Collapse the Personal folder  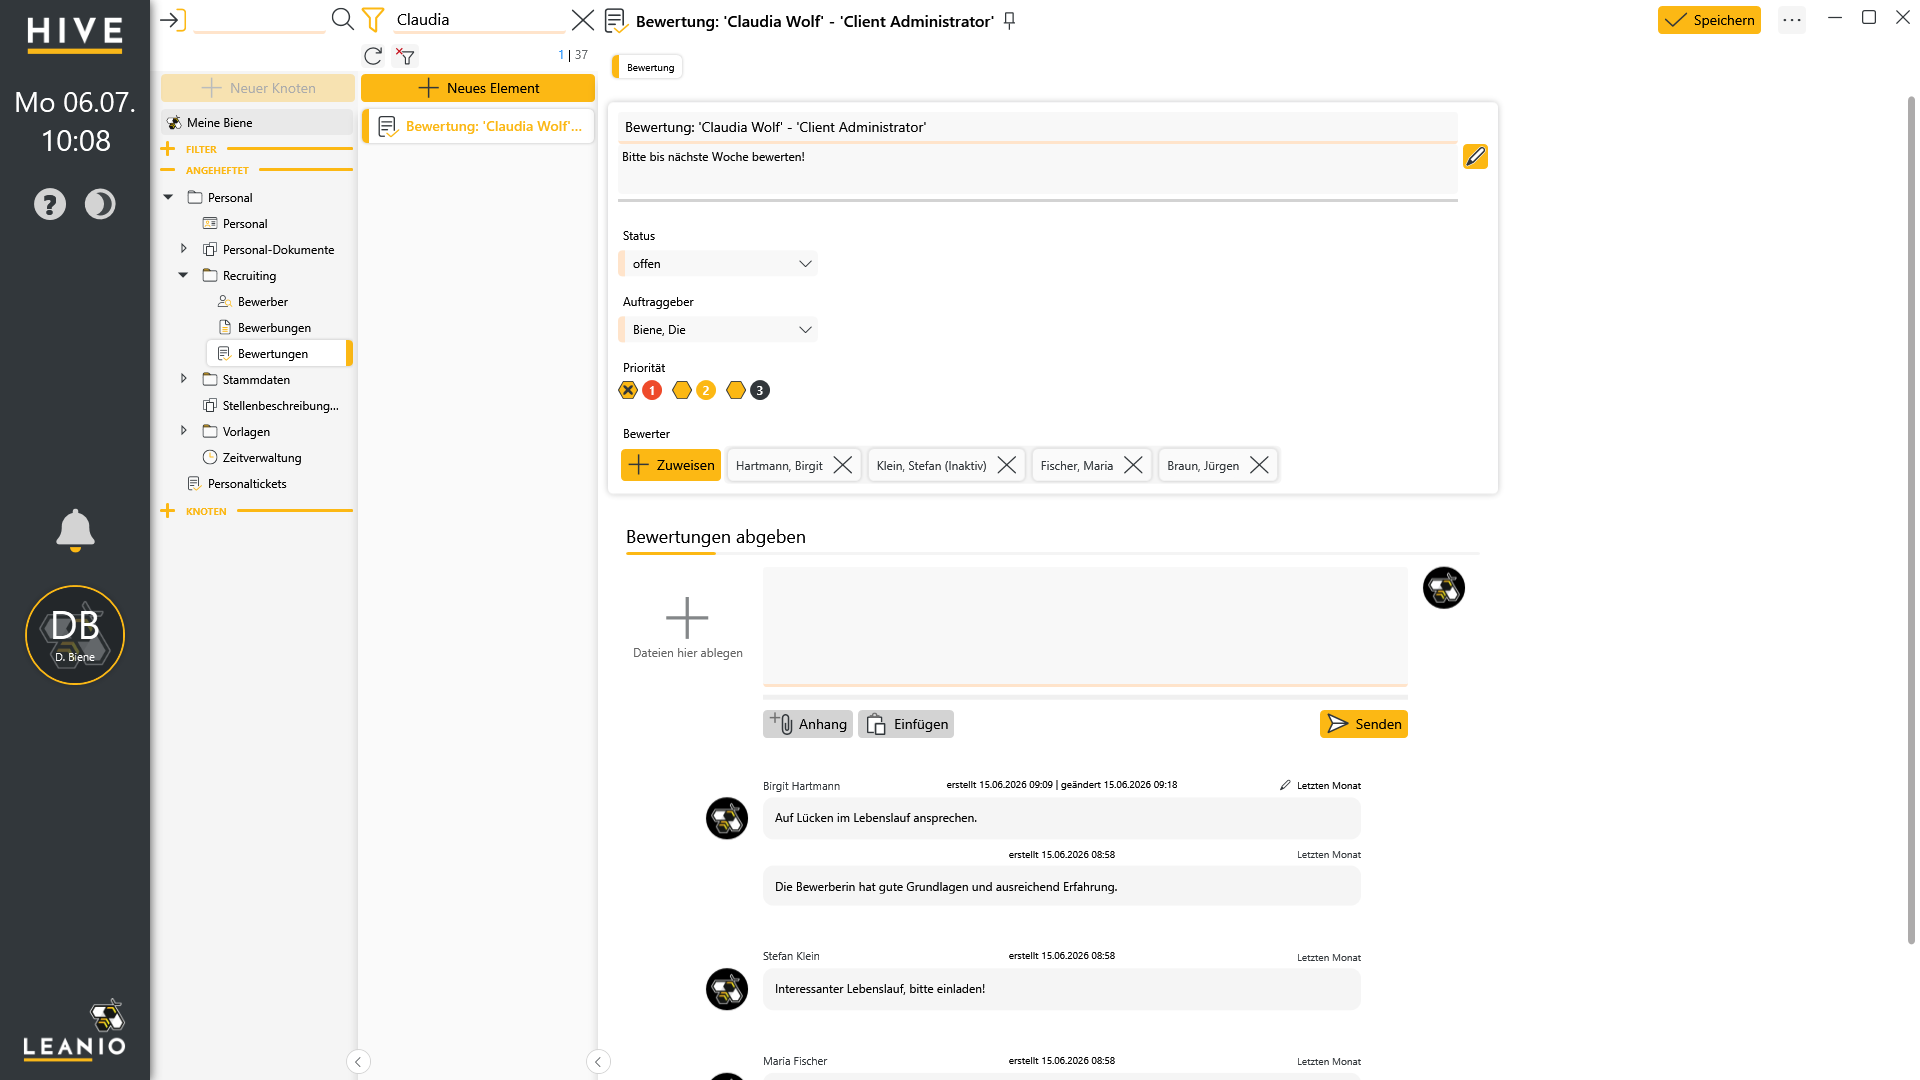point(168,197)
